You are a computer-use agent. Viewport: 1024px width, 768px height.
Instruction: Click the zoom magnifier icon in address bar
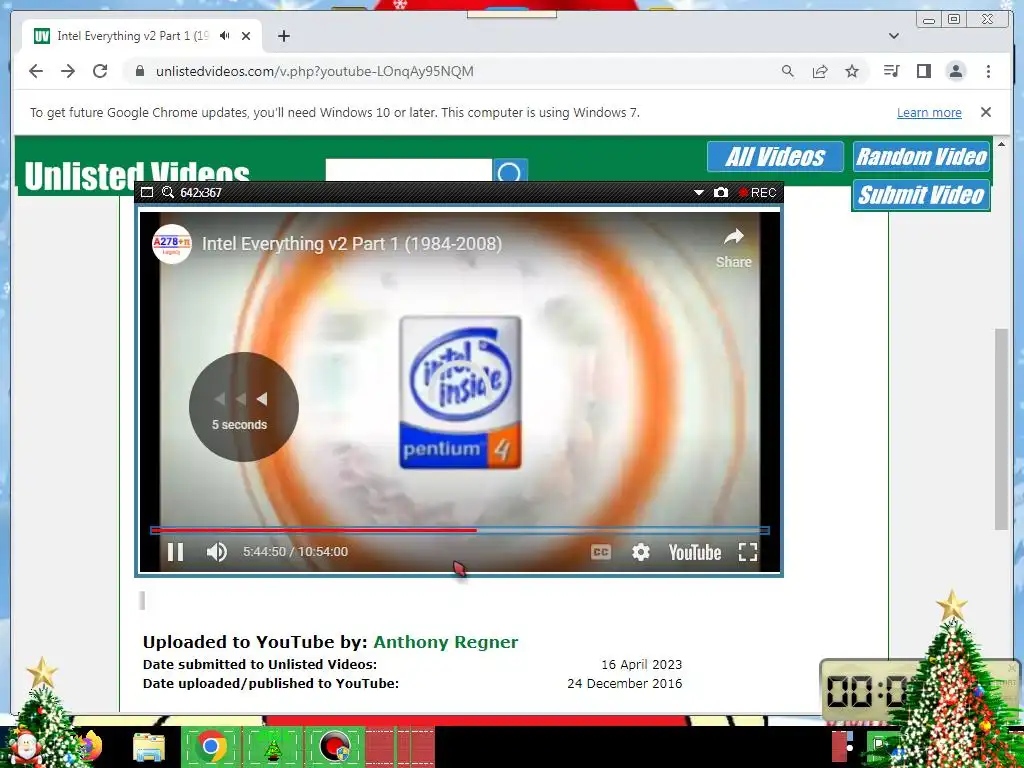[x=788, y=71]
